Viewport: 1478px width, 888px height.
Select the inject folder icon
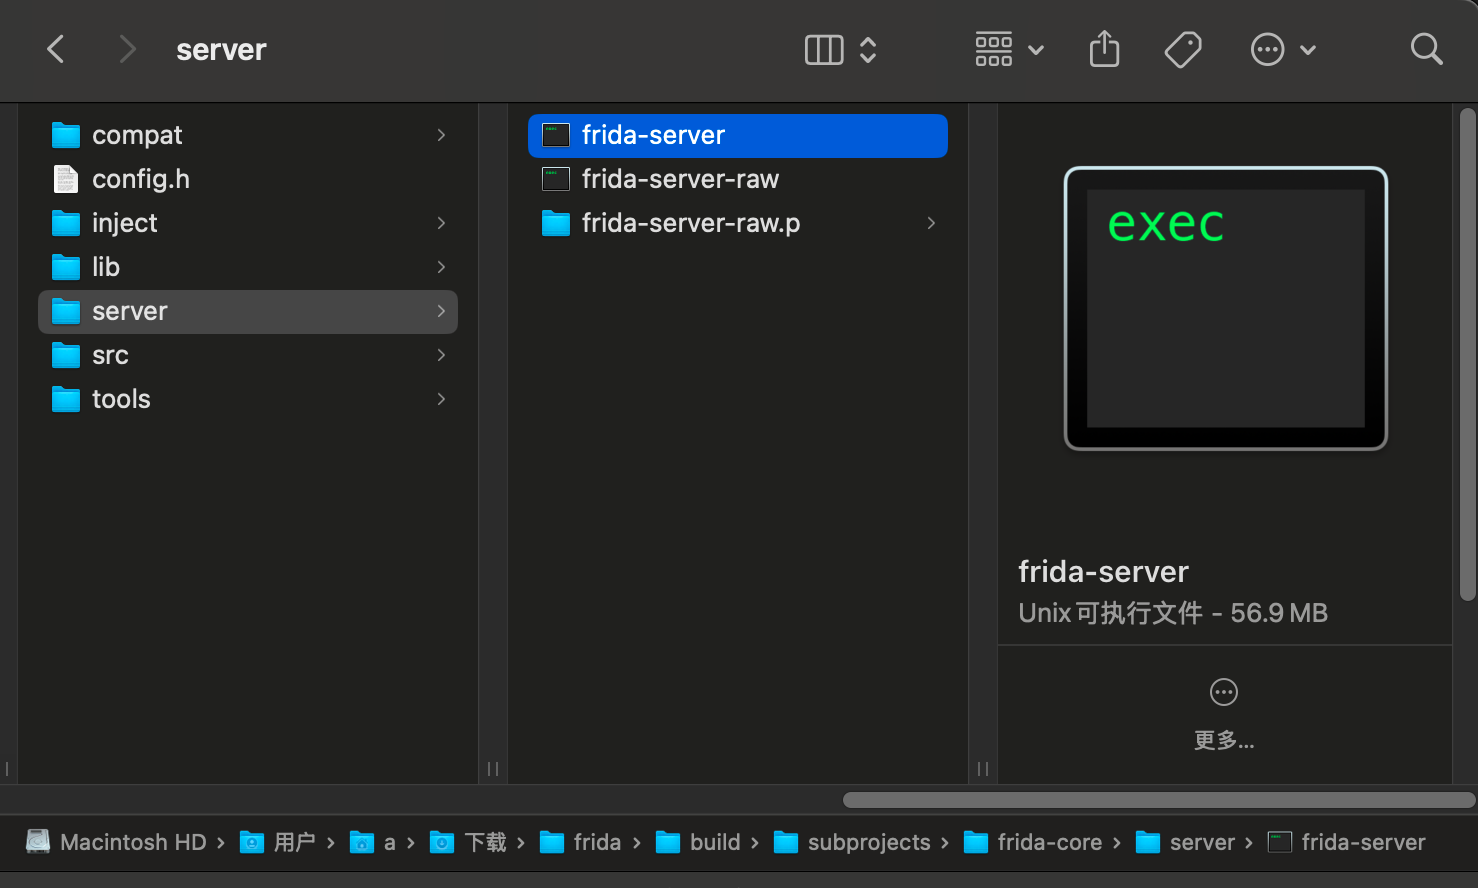coord(66,223)
